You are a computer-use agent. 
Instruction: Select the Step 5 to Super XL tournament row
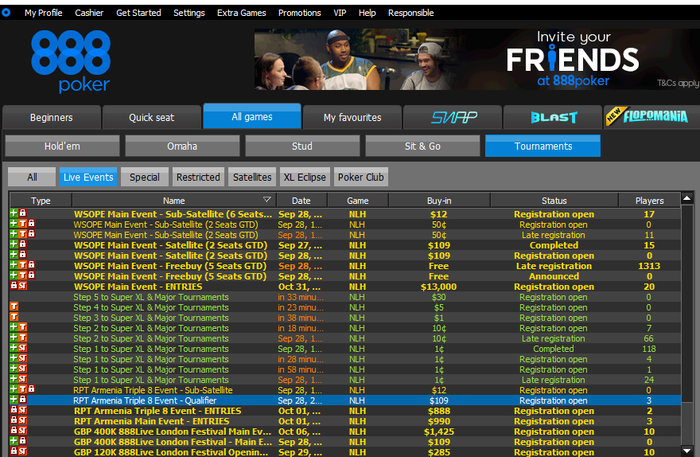click(345, 296)
